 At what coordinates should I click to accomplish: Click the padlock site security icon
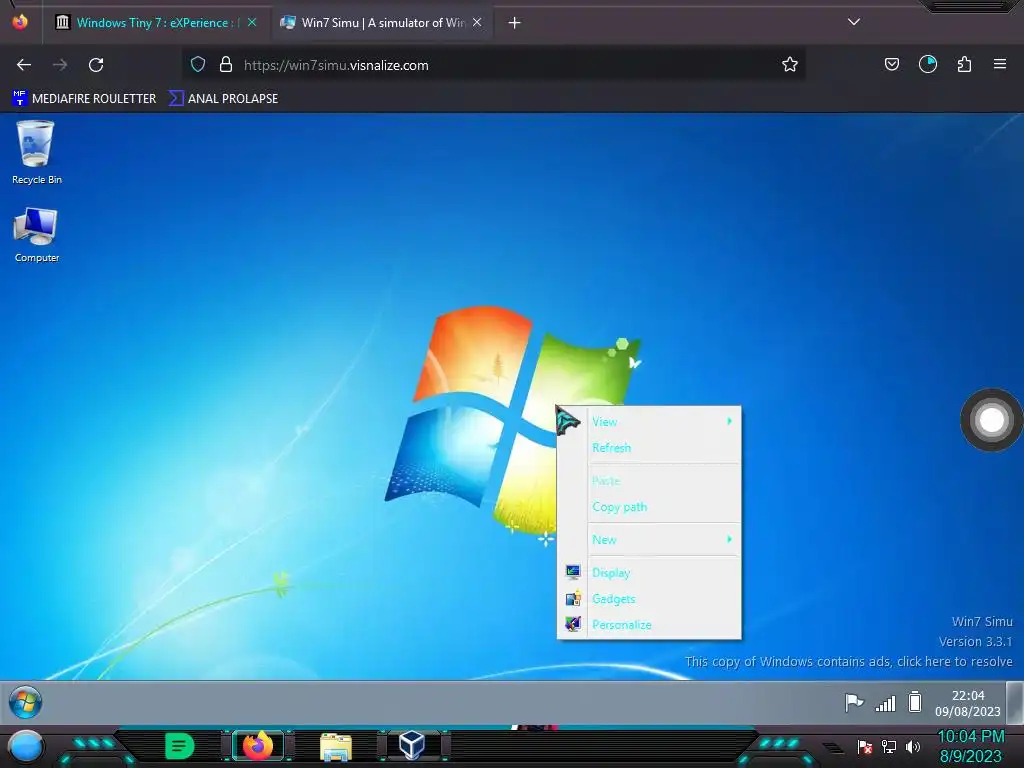pos(226,65)
